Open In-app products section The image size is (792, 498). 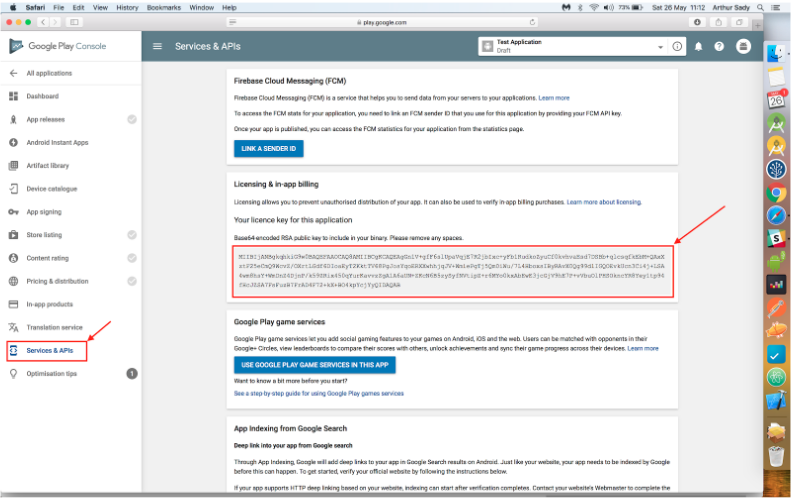tap(50, 305)
